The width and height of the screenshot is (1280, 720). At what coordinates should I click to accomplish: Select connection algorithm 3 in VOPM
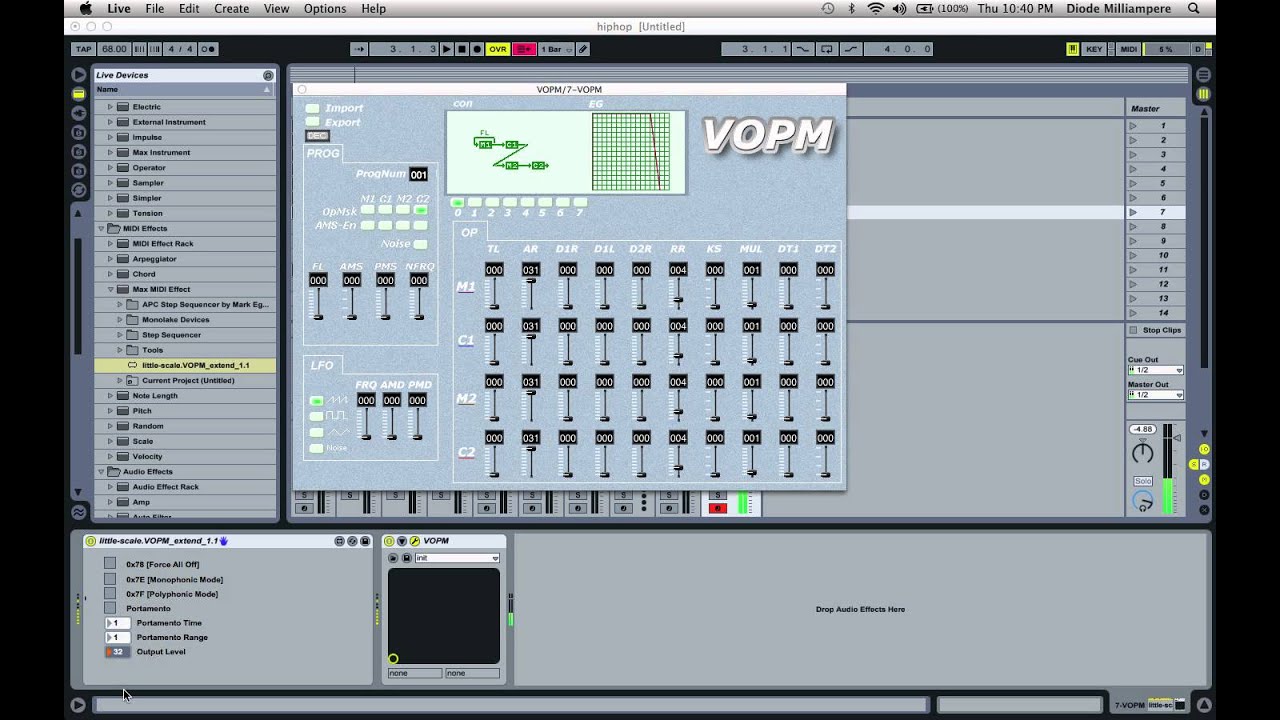pos(509,203)
